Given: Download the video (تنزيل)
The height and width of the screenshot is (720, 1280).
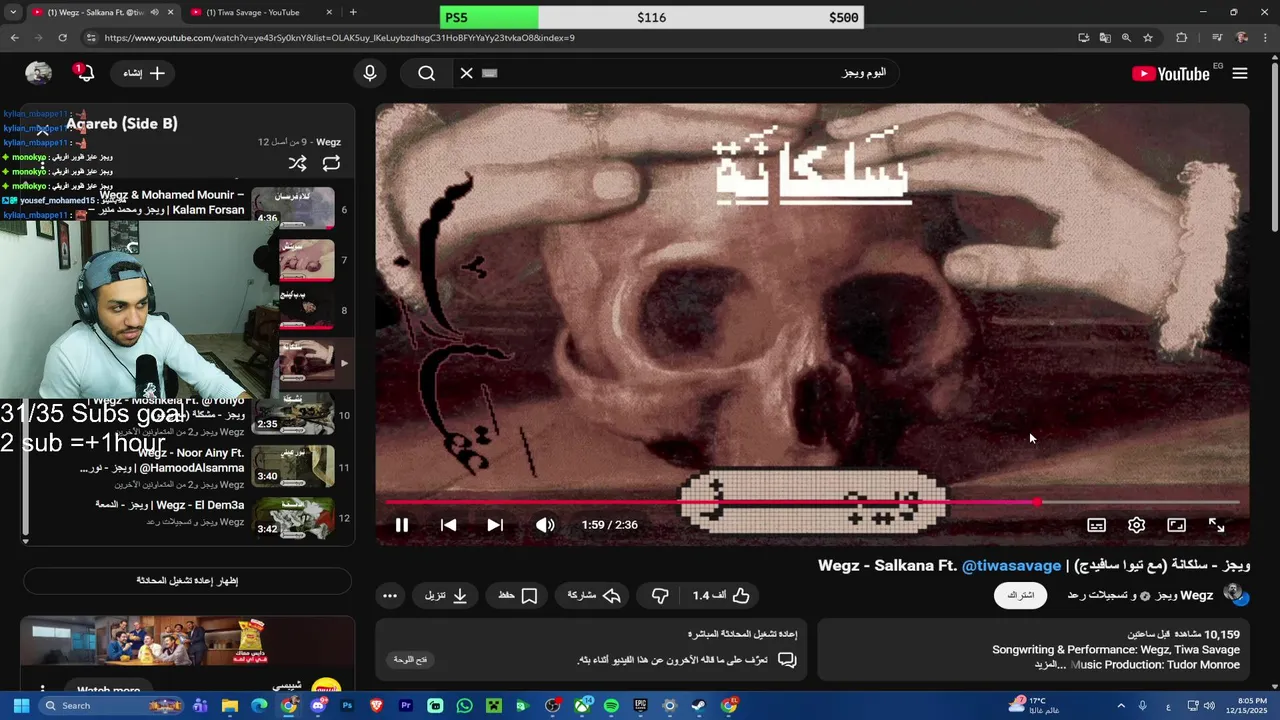Looking at the screenshot, I should click(x=446, y=595).
